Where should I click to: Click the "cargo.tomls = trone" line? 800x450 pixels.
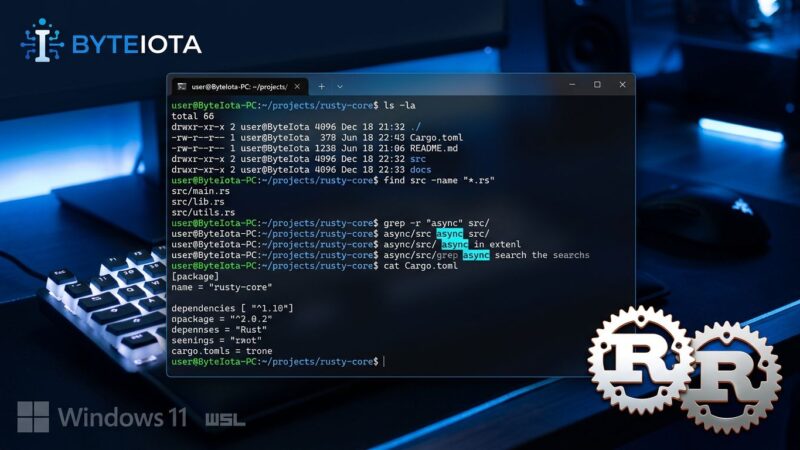[221, 352]
